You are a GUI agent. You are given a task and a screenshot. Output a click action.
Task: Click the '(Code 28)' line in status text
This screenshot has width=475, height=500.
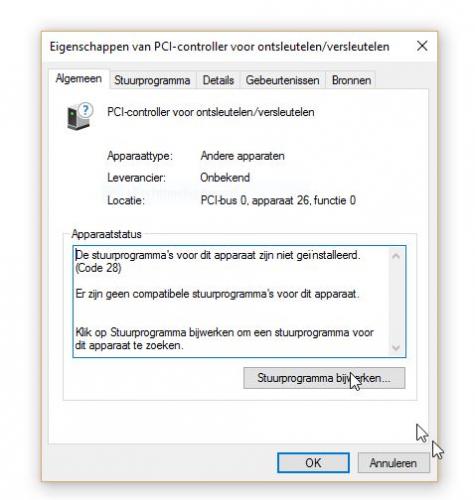[98, 268]
